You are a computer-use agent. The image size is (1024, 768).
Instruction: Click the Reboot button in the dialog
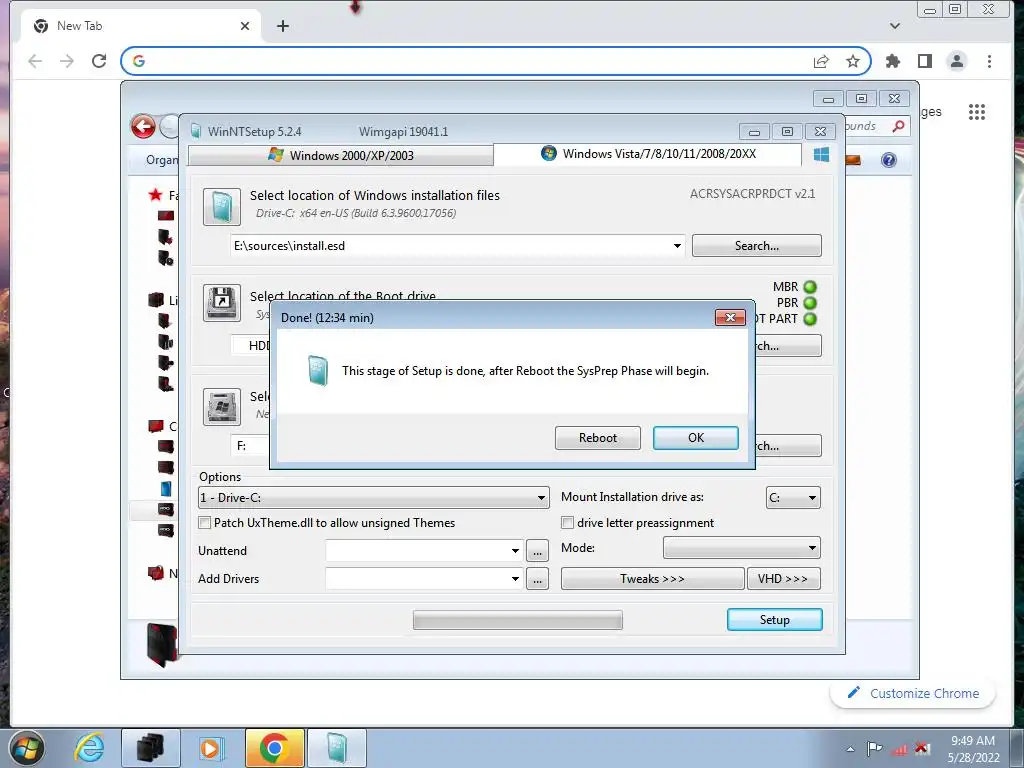pos(598,438)
